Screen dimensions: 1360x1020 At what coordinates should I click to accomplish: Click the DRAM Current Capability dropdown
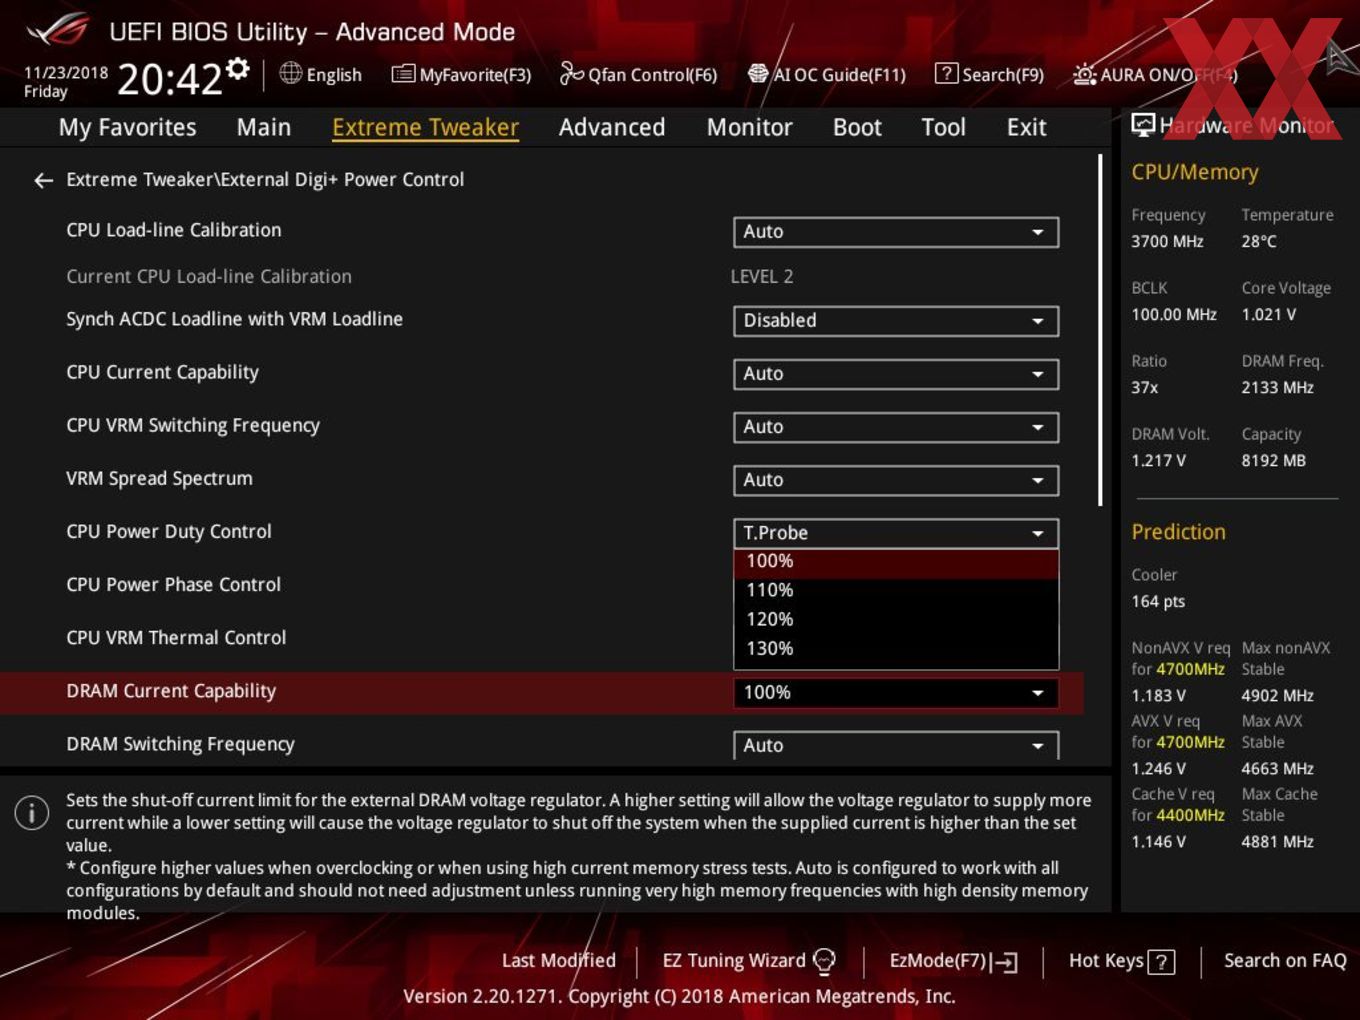[x=896, y=692]
